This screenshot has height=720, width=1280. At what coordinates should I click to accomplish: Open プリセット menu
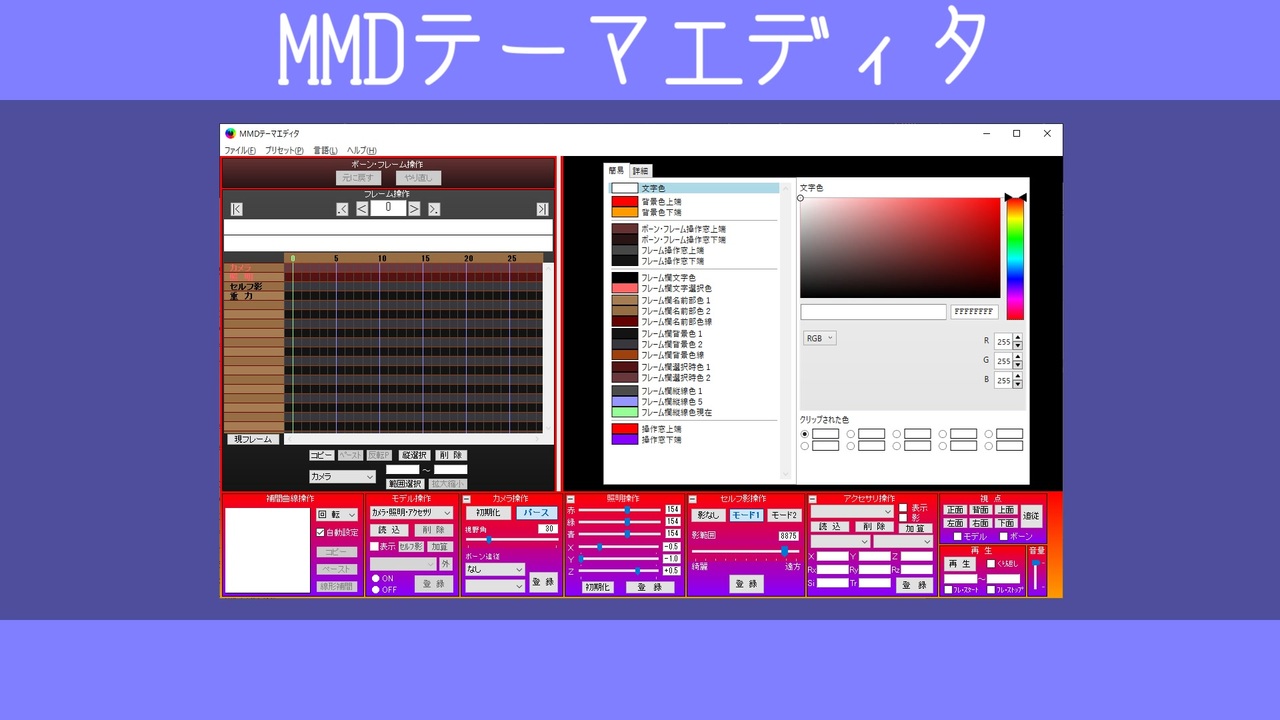(284, 150)
